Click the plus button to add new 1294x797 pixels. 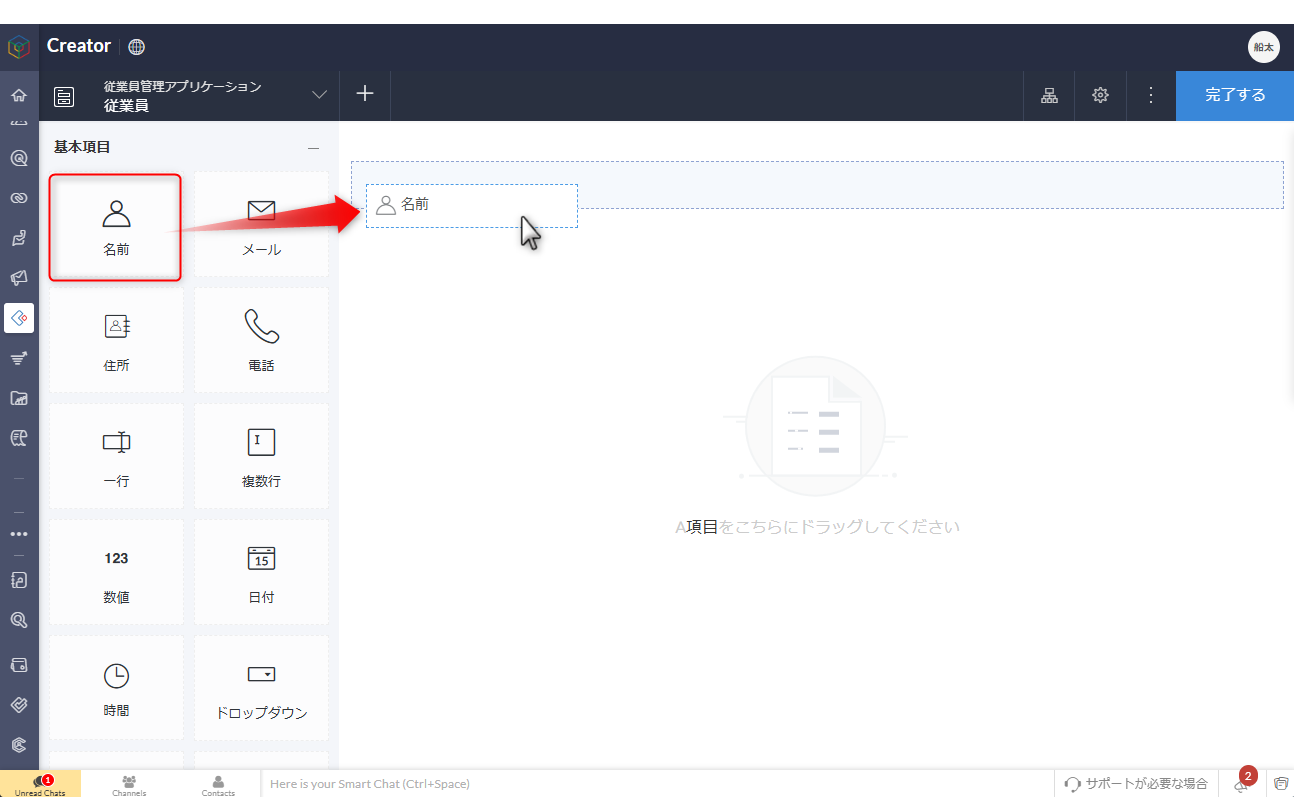pyautogui.click(x=365, y=94)
